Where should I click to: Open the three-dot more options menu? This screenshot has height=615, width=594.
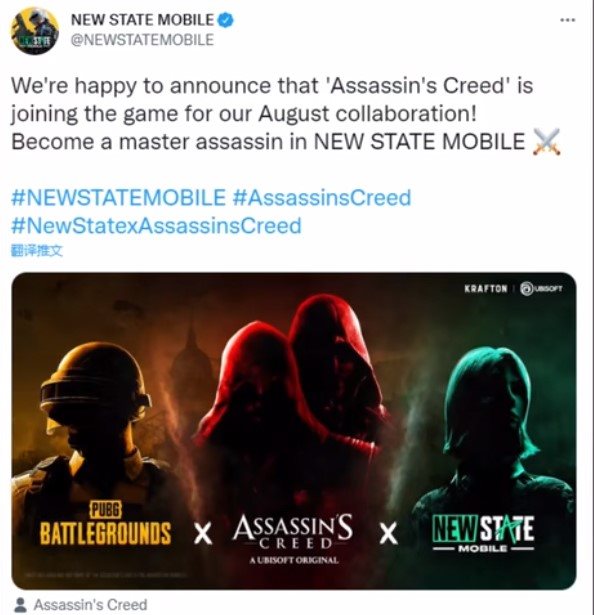pos(567,20)
